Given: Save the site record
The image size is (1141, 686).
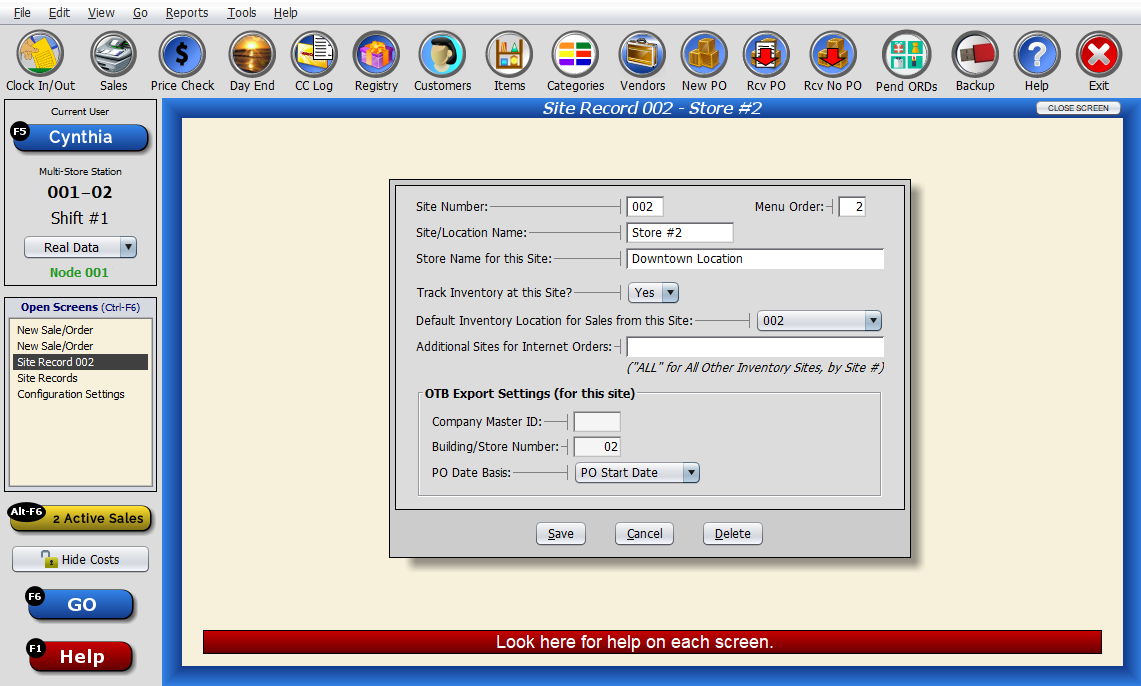Looking at the screenshot, I should click(x=560, y=533).
